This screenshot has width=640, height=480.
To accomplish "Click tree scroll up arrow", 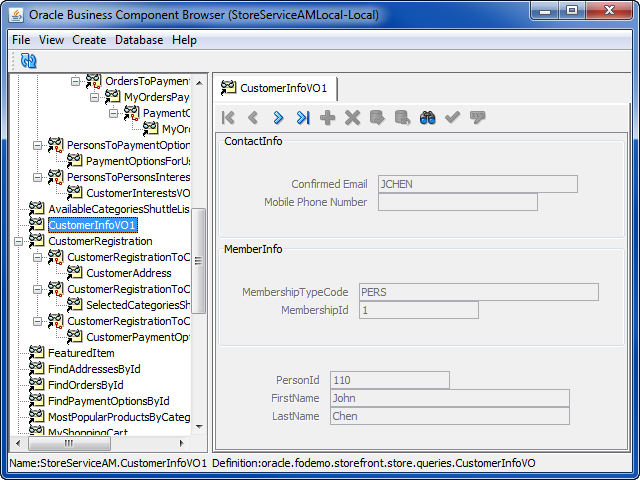I will tap(199, 83).
